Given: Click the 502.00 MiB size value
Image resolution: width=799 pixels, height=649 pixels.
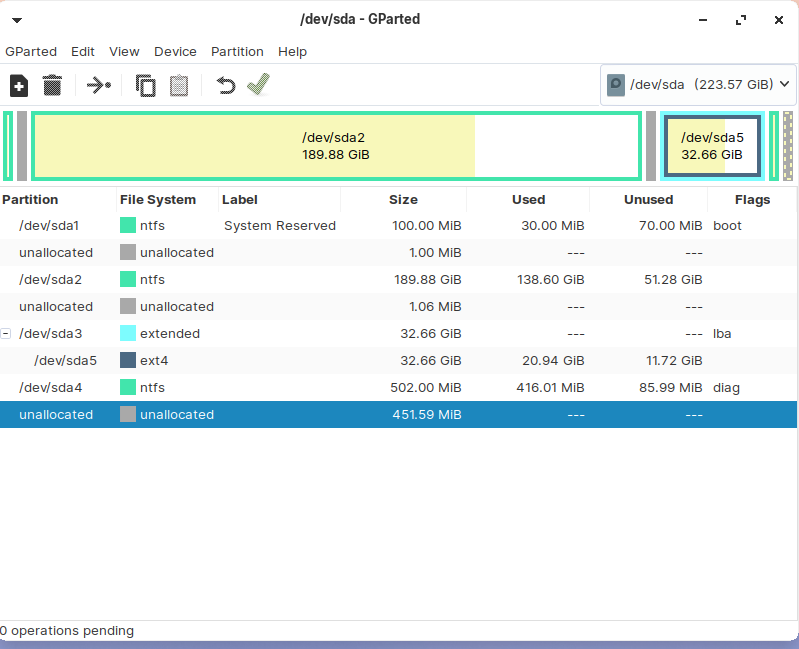Looking at the screenshot, I should (x=425, y=388).
